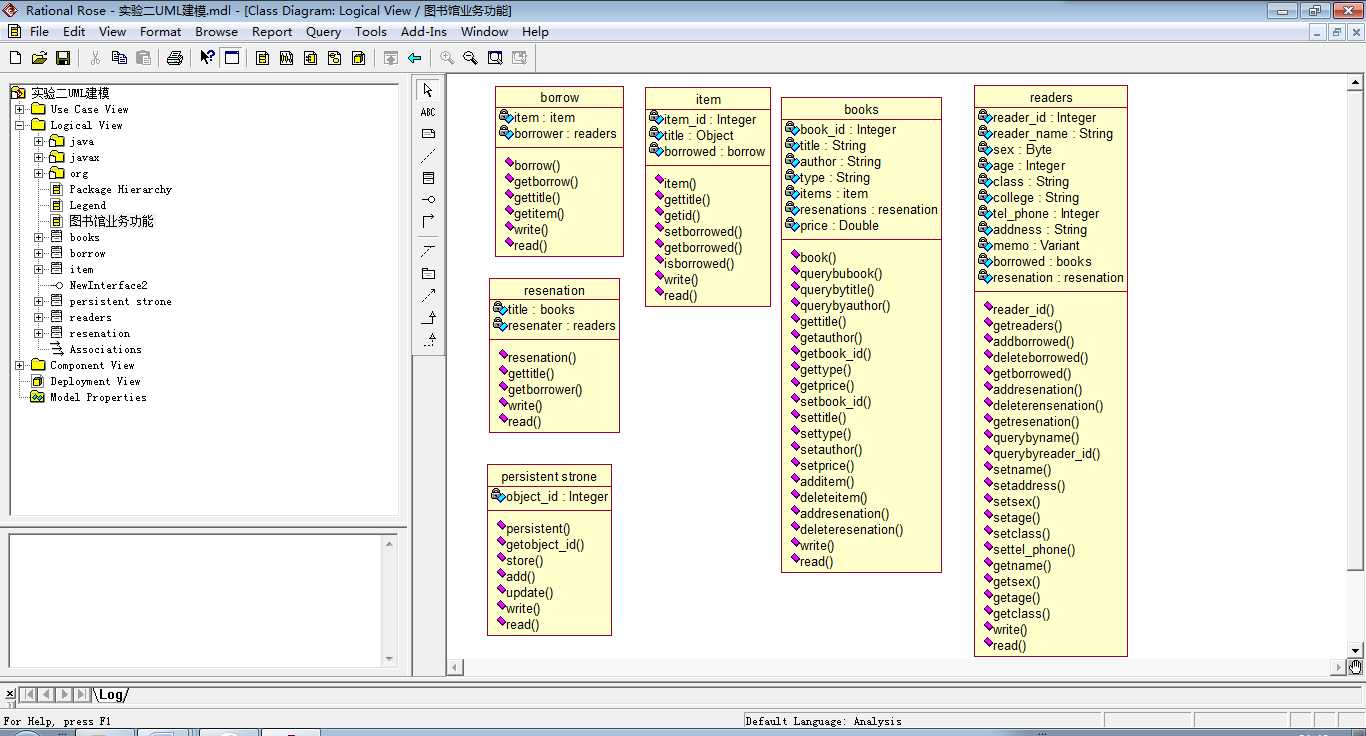1366x736 pixels.
Task: Select the Generalization tool in toolbox
Action: [428, 317]
